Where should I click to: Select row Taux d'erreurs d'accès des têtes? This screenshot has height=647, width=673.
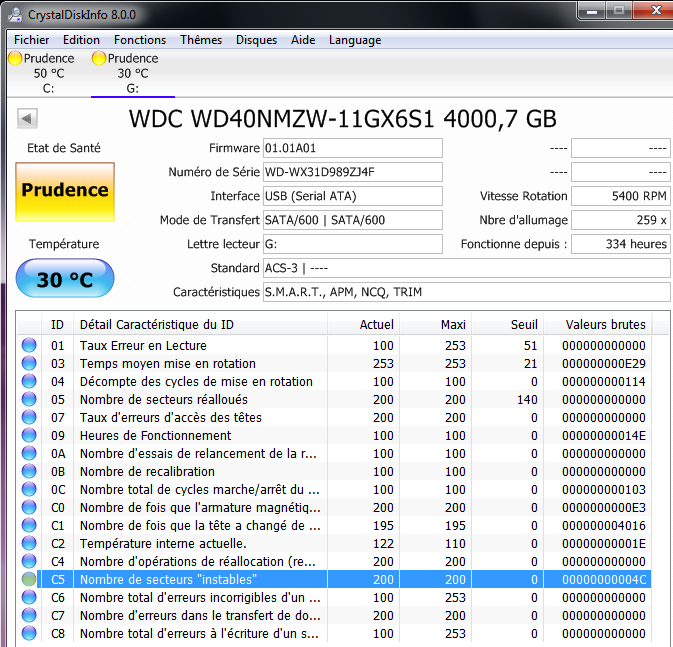point(334,417)
